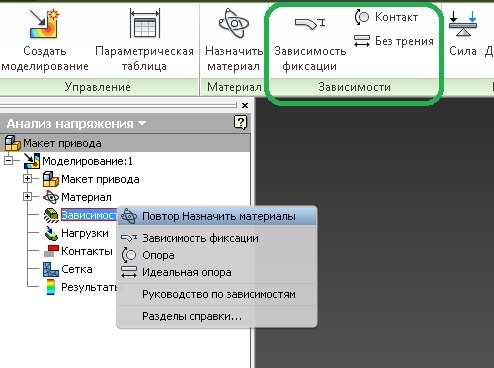Open the browser panel help icon
The width and height of the screenshot is (494, 368).
point(240,122)
